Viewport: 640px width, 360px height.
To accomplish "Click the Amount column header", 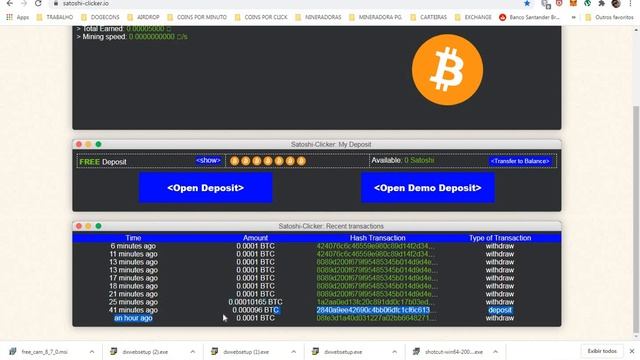I will (256, 238).
